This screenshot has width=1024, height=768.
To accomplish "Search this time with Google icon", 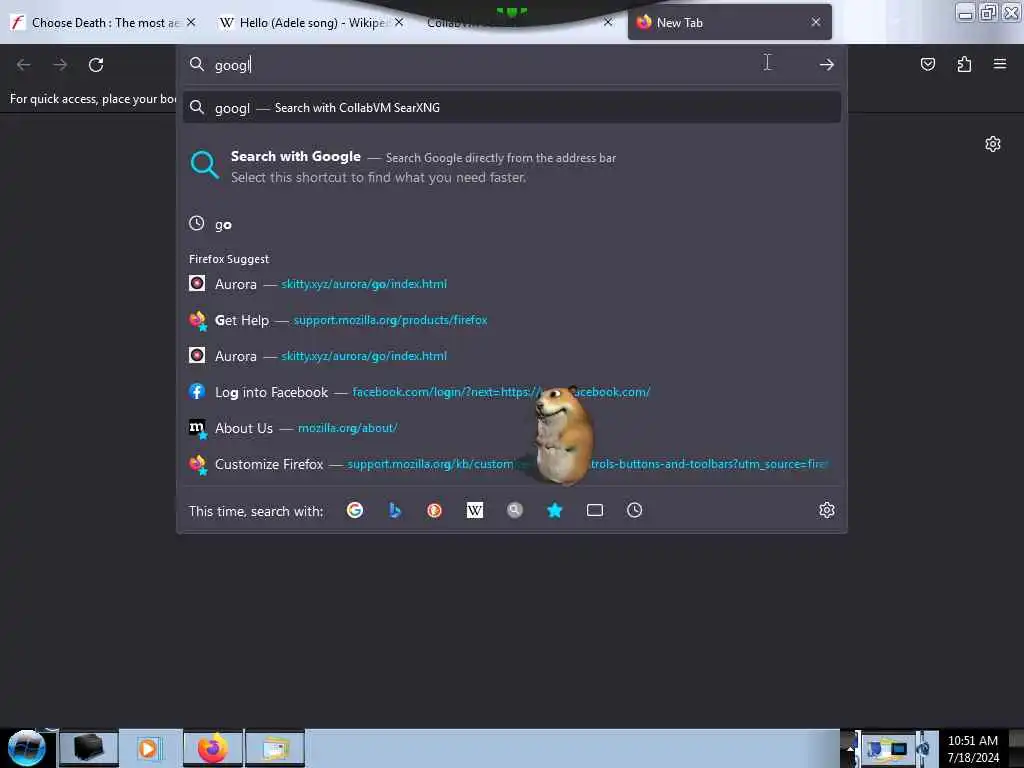I will [x=355, y=510].
